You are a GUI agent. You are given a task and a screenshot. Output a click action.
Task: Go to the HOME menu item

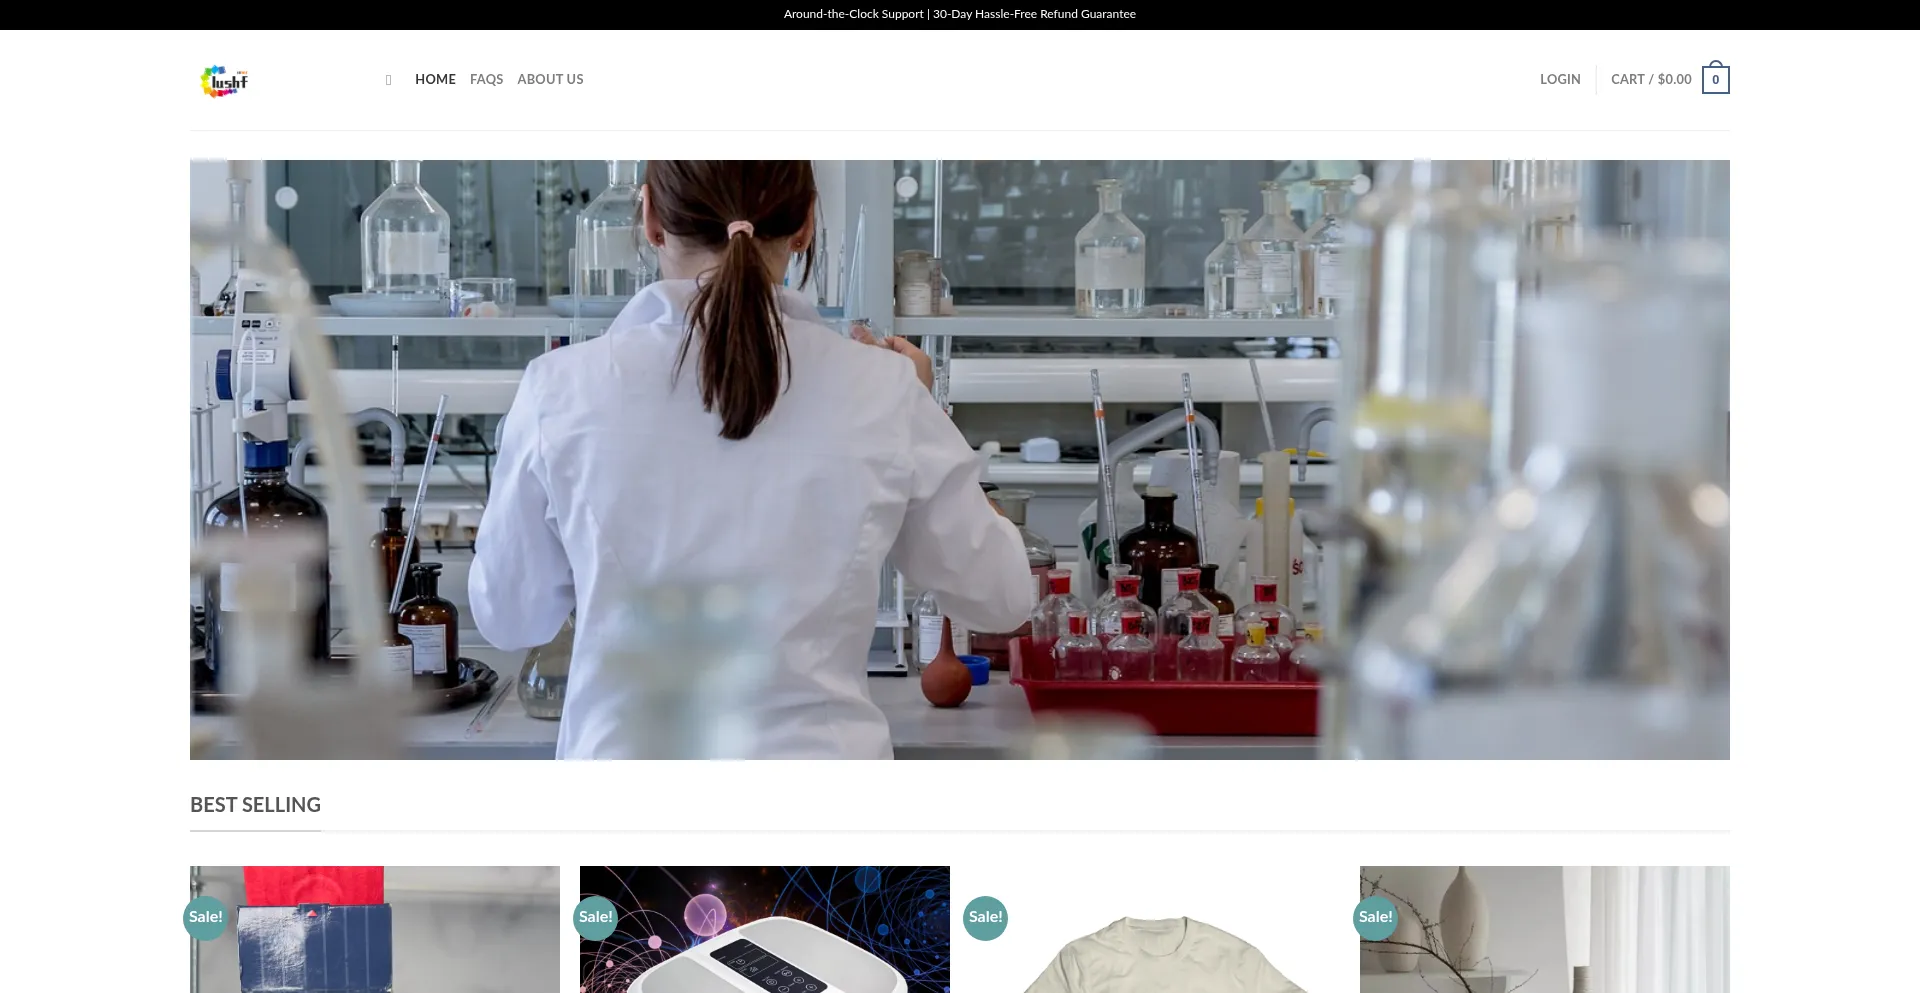pos(435,79)
